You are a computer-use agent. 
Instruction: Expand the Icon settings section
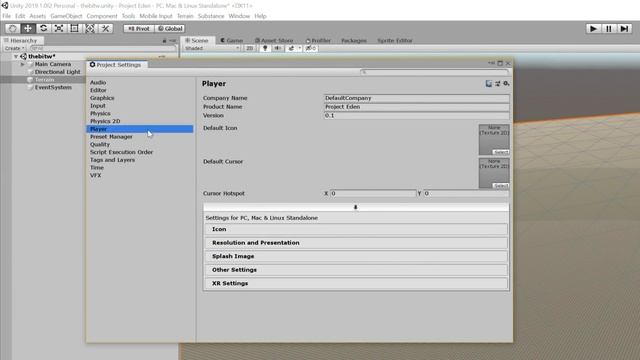[356, 229]
